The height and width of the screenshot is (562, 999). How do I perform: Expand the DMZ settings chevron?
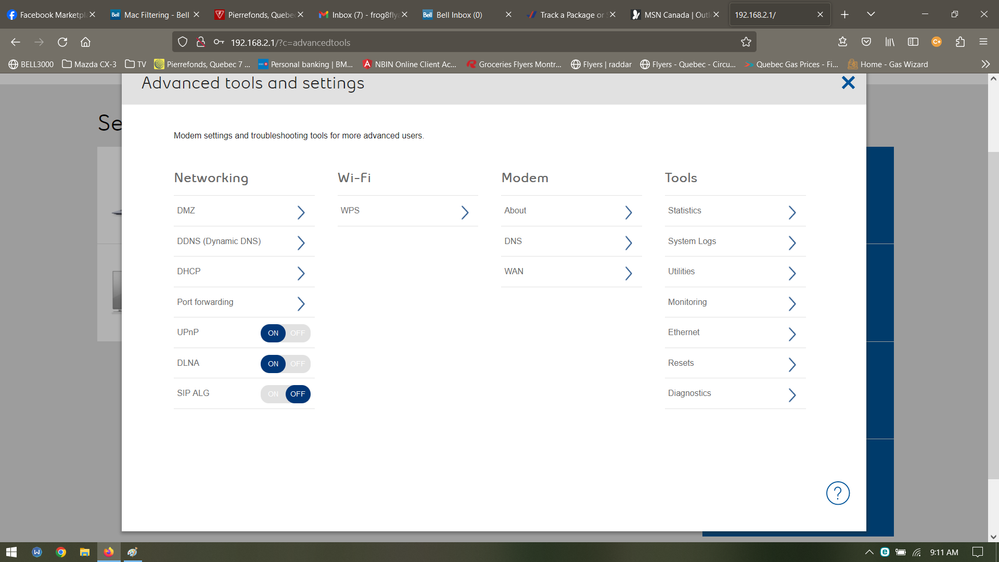pos(300,212)
